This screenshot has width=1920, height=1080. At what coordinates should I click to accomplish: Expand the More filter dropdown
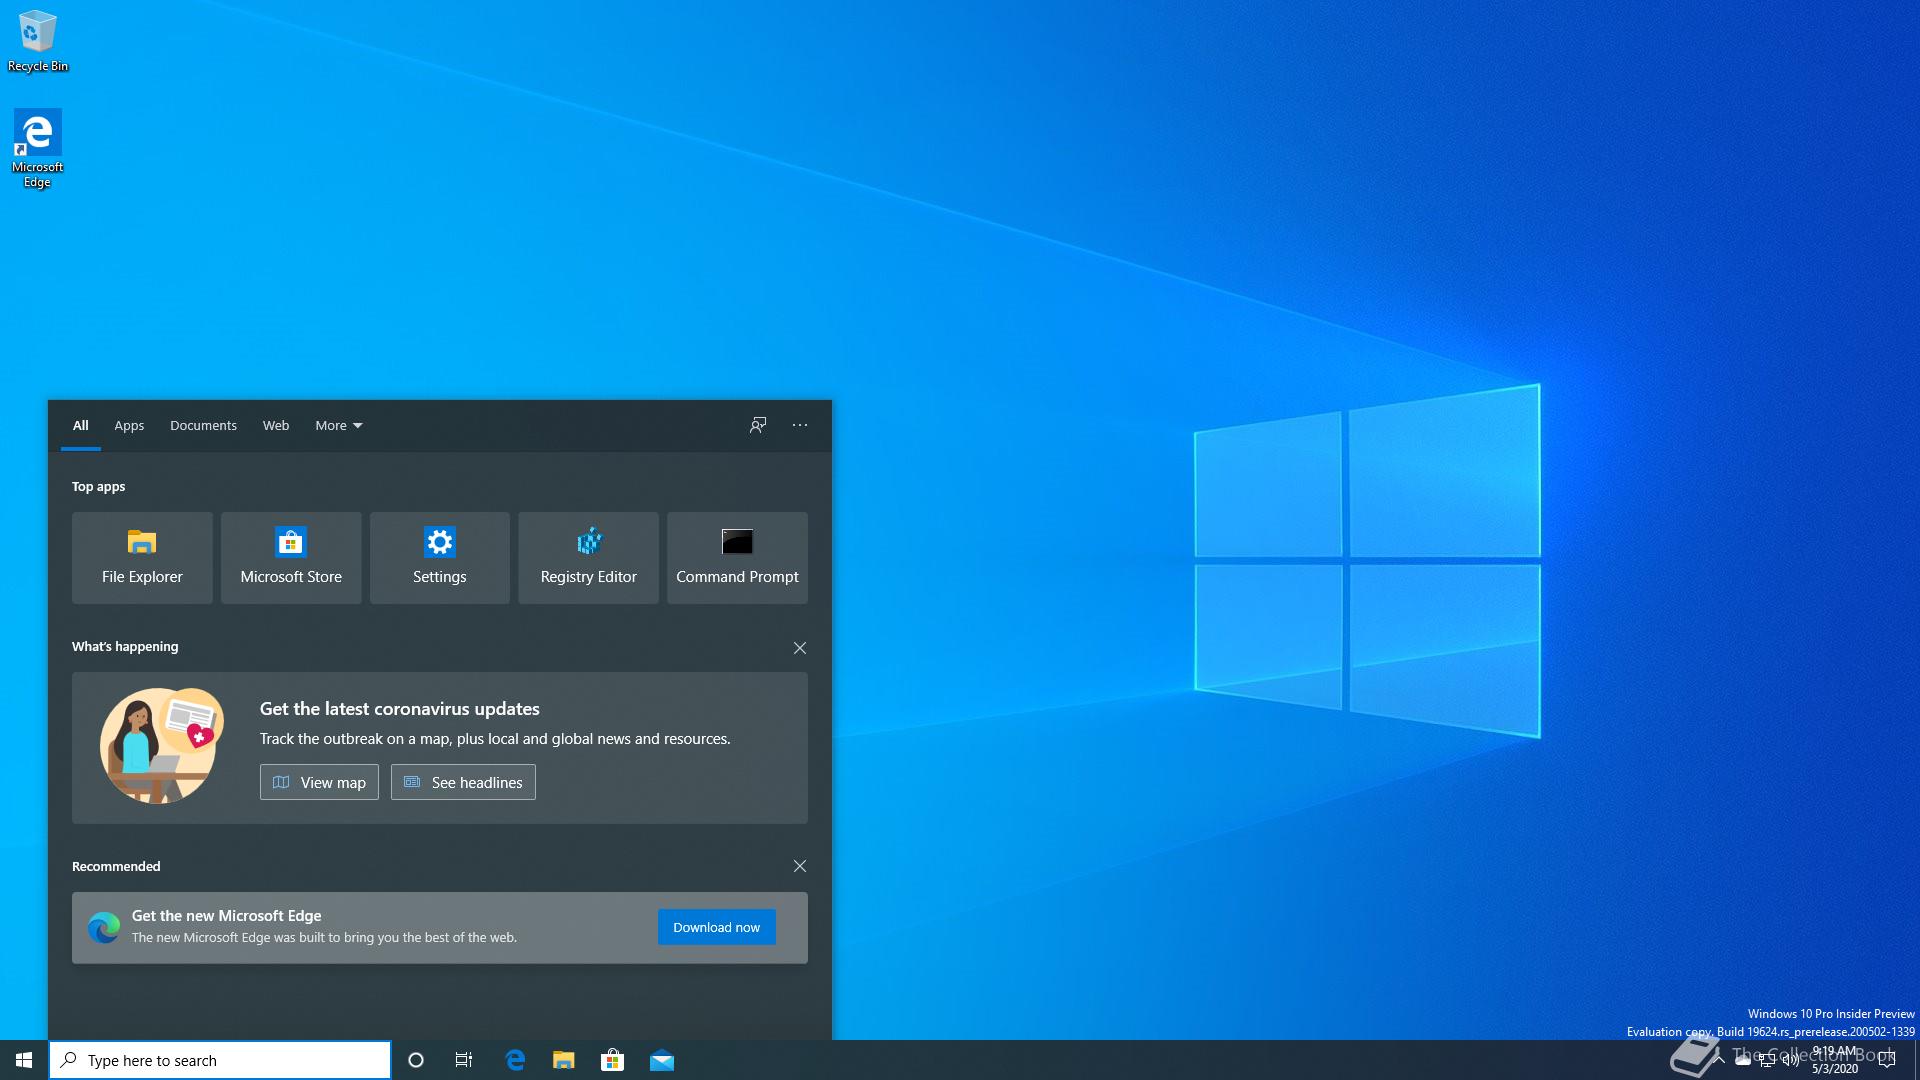pyautogui.click(x=339, y=426)
